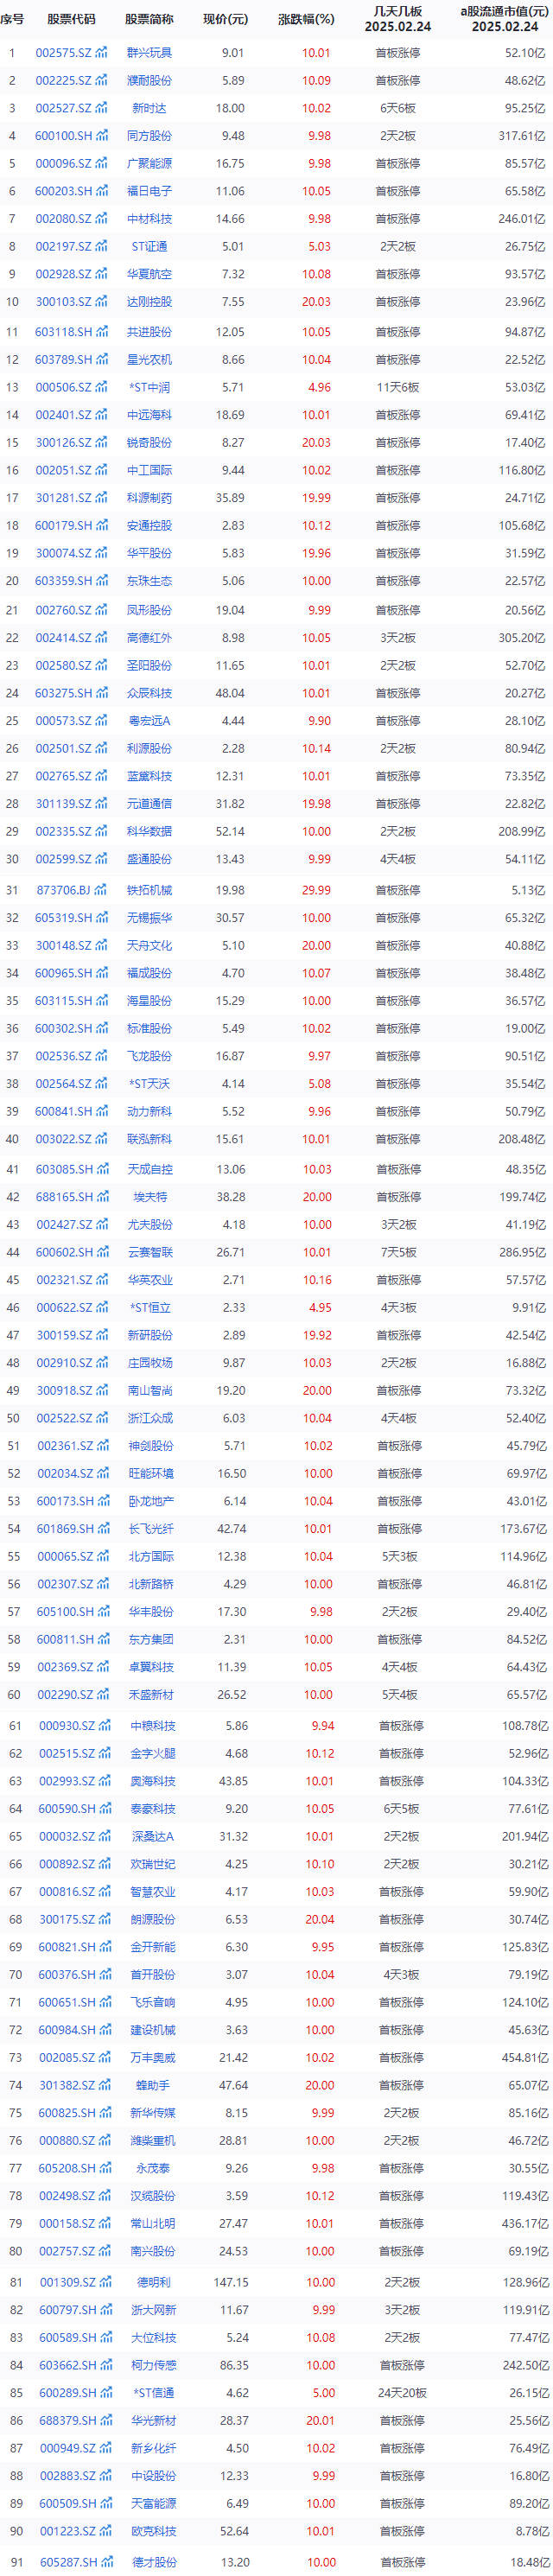This screenshot has width=553, height=2576.
Task: Open stock name link 华夏航空
Action: tap(149, 274)
